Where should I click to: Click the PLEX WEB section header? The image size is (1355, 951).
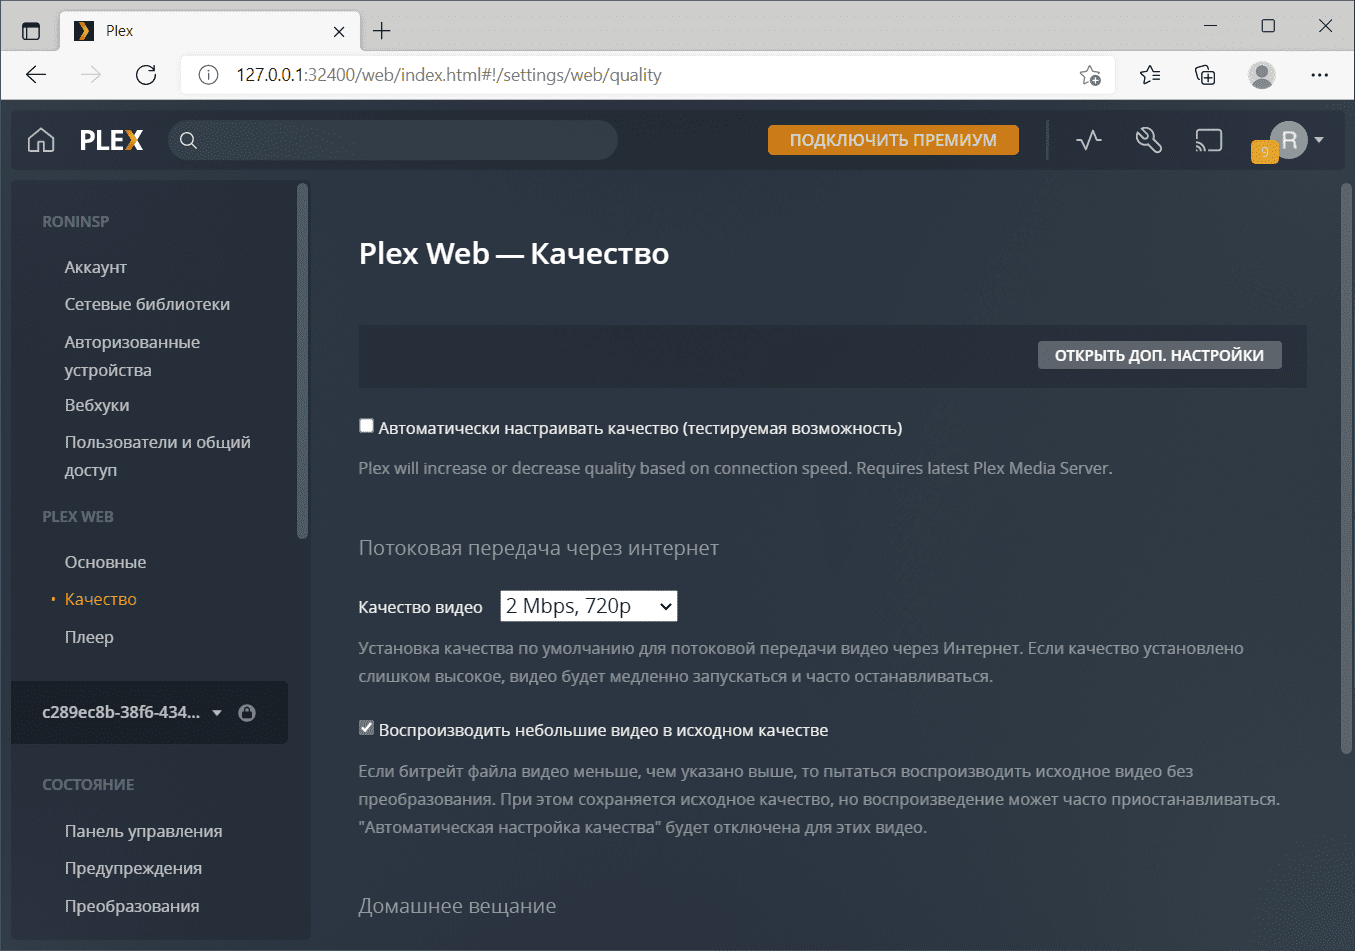click(x=78, y=516)
